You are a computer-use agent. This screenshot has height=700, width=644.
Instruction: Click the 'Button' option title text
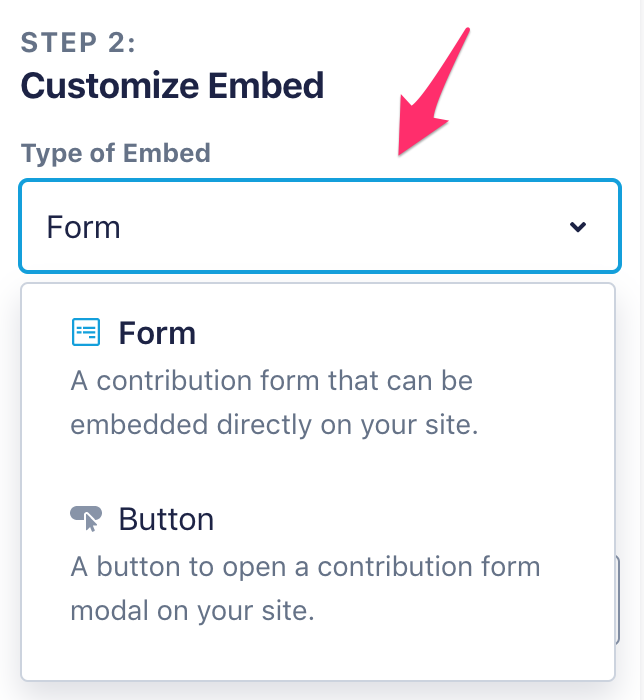[166, 519]
